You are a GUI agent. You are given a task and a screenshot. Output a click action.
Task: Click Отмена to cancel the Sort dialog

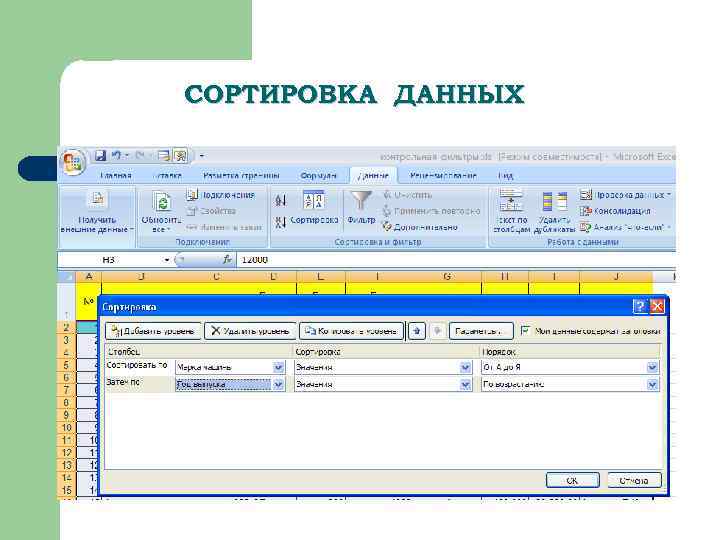pyautogui.click(x=634, y=480)
